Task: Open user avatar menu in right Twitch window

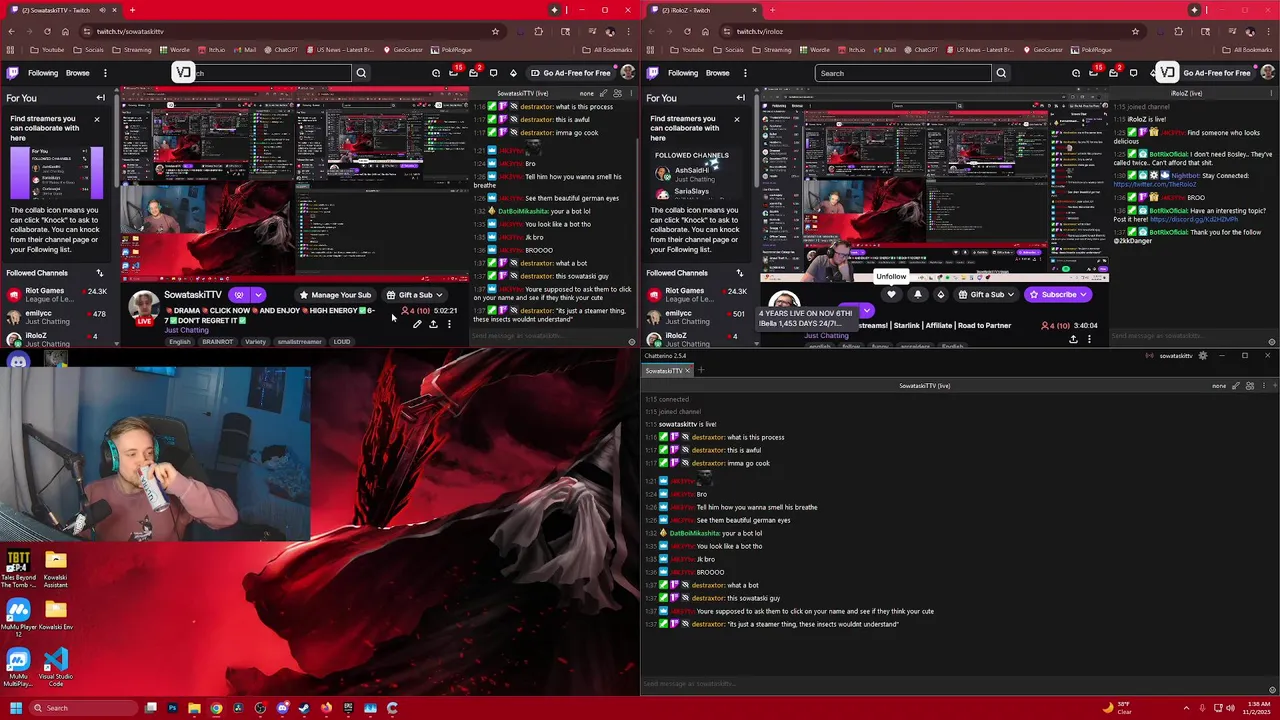Action: click(1267, 73)
